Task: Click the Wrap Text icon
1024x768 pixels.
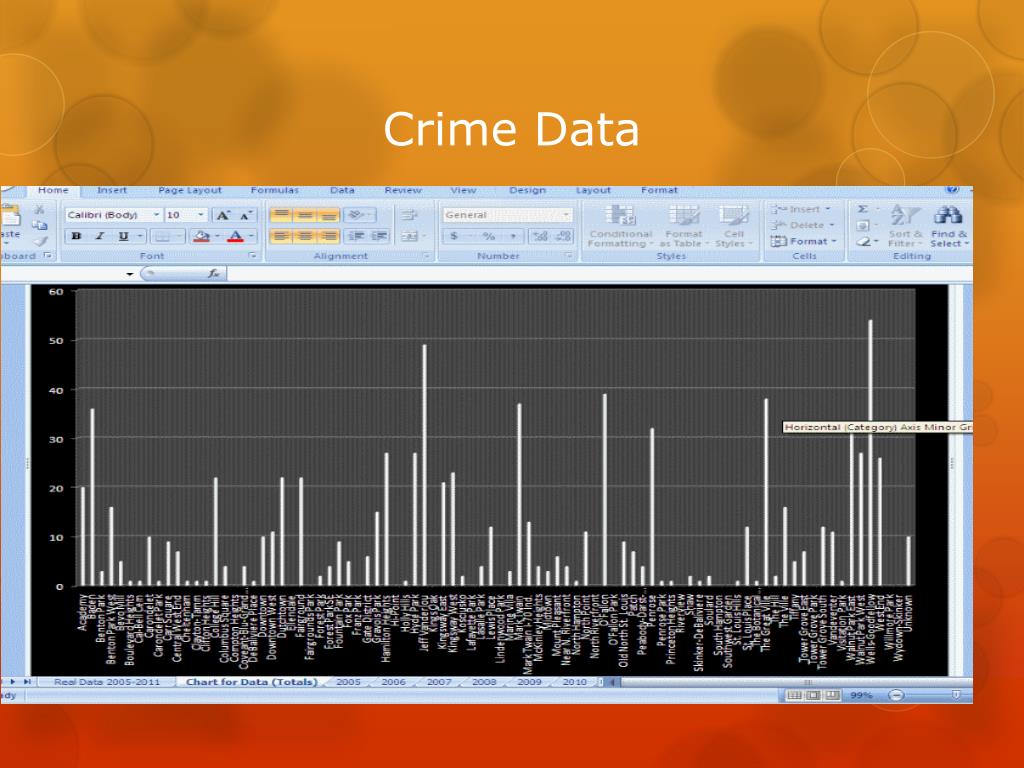Action: click(x=409, y=215)
